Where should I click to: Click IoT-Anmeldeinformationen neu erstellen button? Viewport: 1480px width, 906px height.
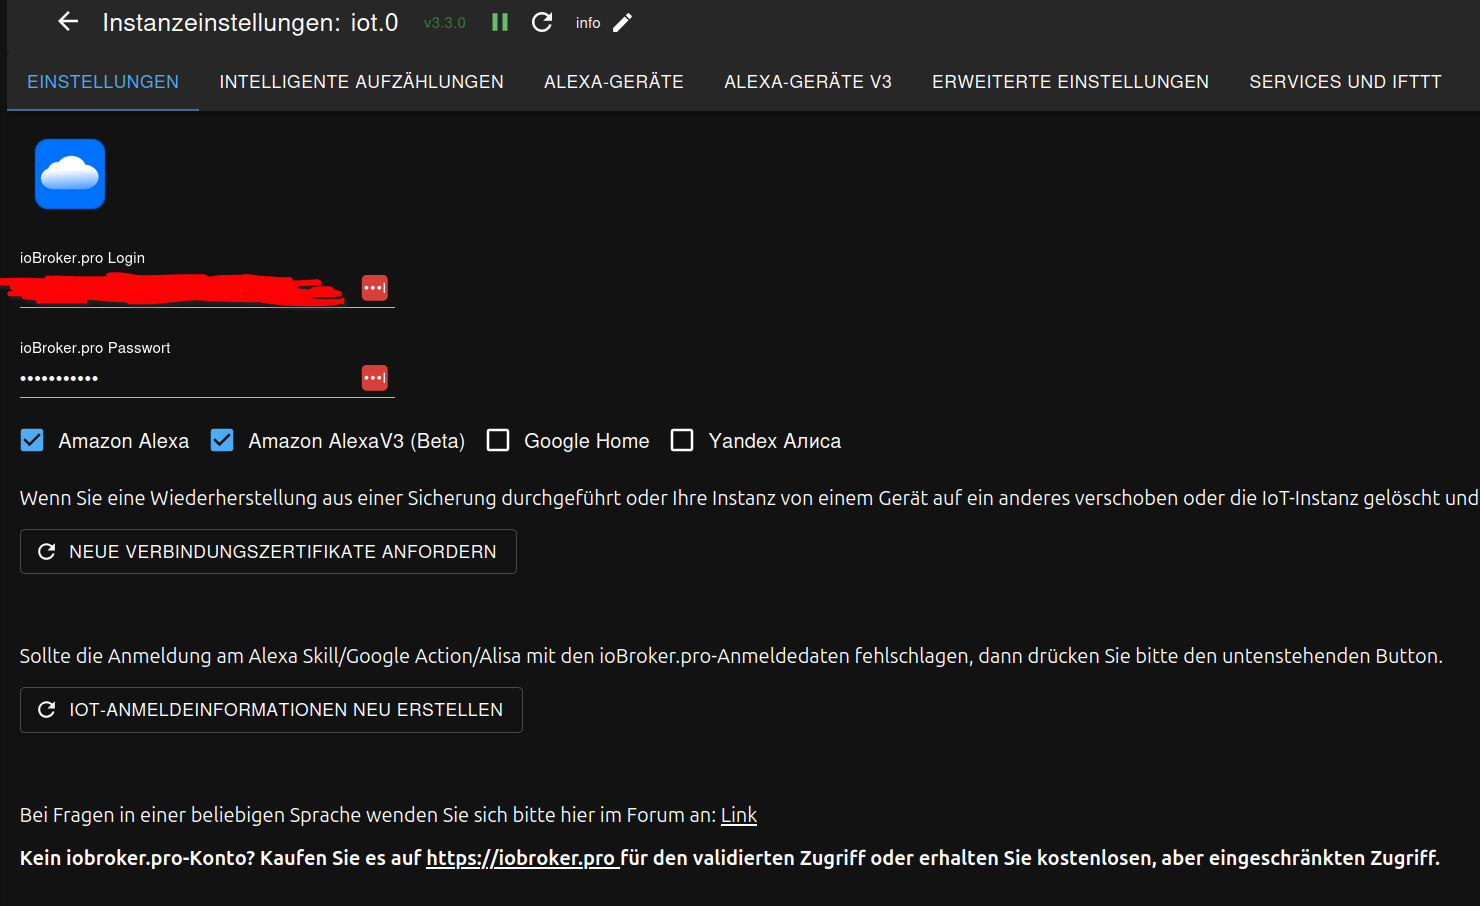click(271, 710)
